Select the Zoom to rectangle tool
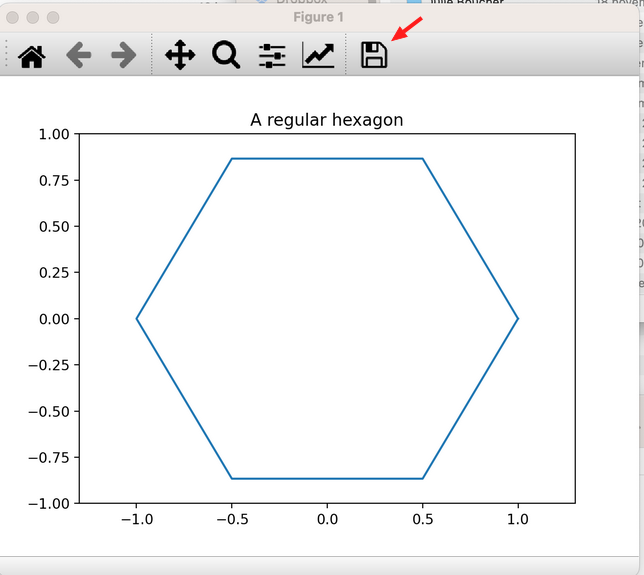644x575 pixels. pyautogui.click(x=226, y=56)
